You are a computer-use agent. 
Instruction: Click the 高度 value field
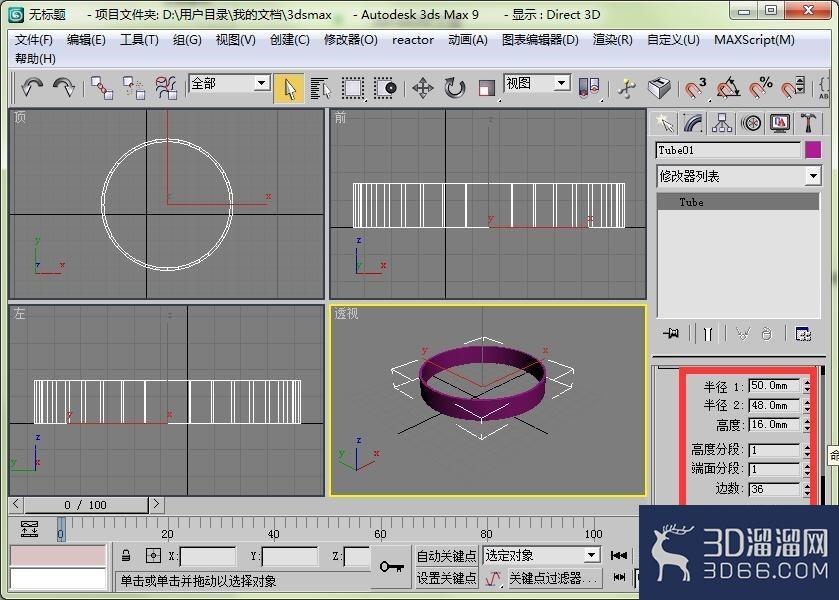tap(774, 424)
